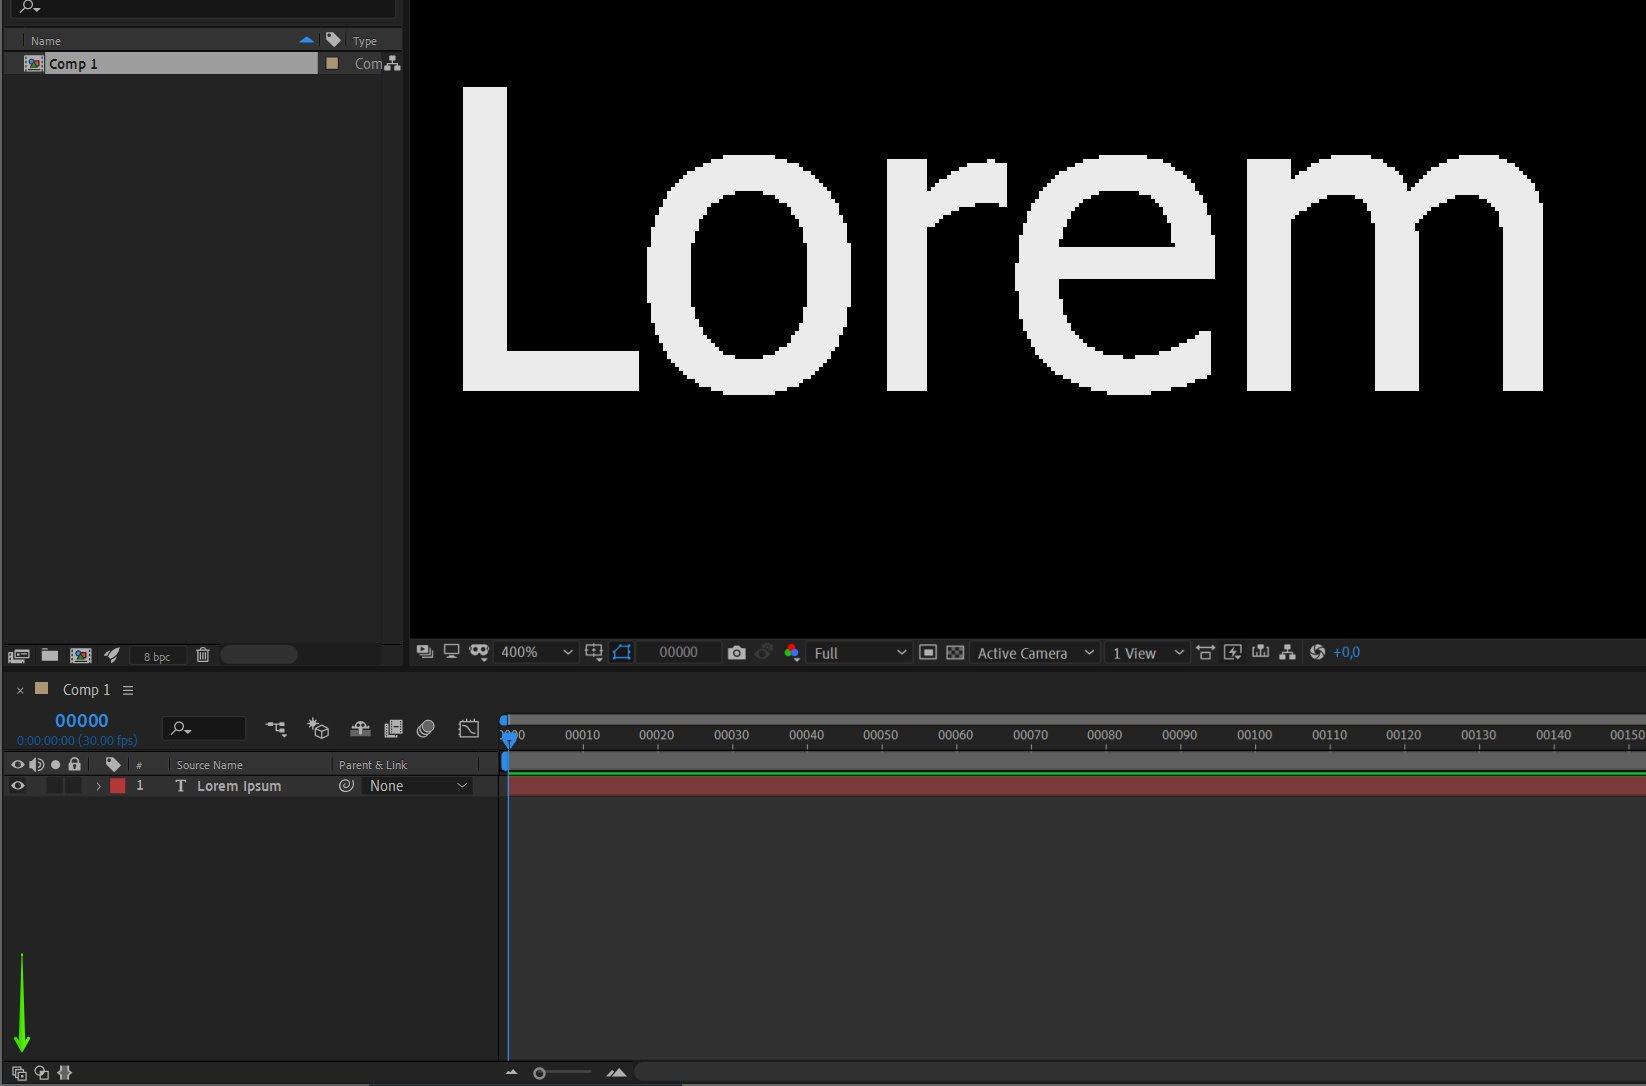Click the timeline layer search field
1646x1086 pixels.
coord(204,728)
